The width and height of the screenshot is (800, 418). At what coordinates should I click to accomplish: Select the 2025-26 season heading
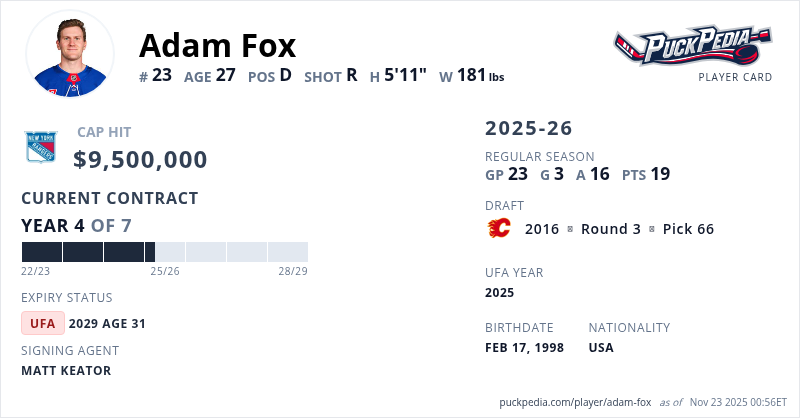pos(528,128)
